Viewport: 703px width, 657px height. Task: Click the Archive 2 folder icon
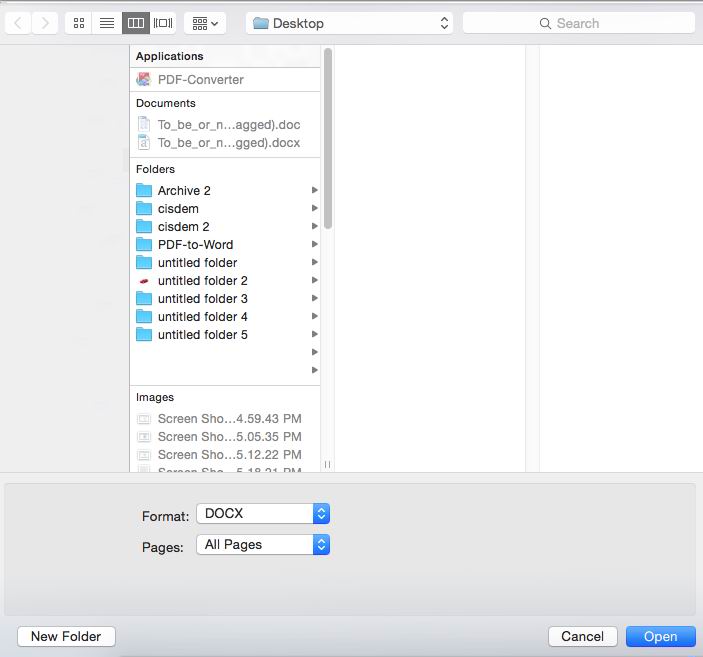(144, 190)
